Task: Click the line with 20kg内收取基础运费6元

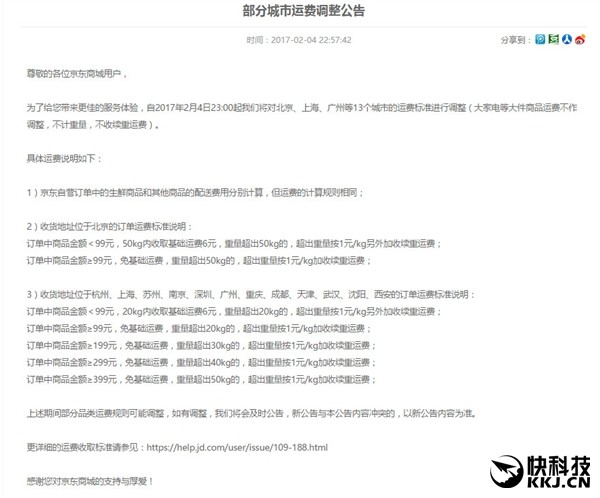Action: [x=234, y=312]
